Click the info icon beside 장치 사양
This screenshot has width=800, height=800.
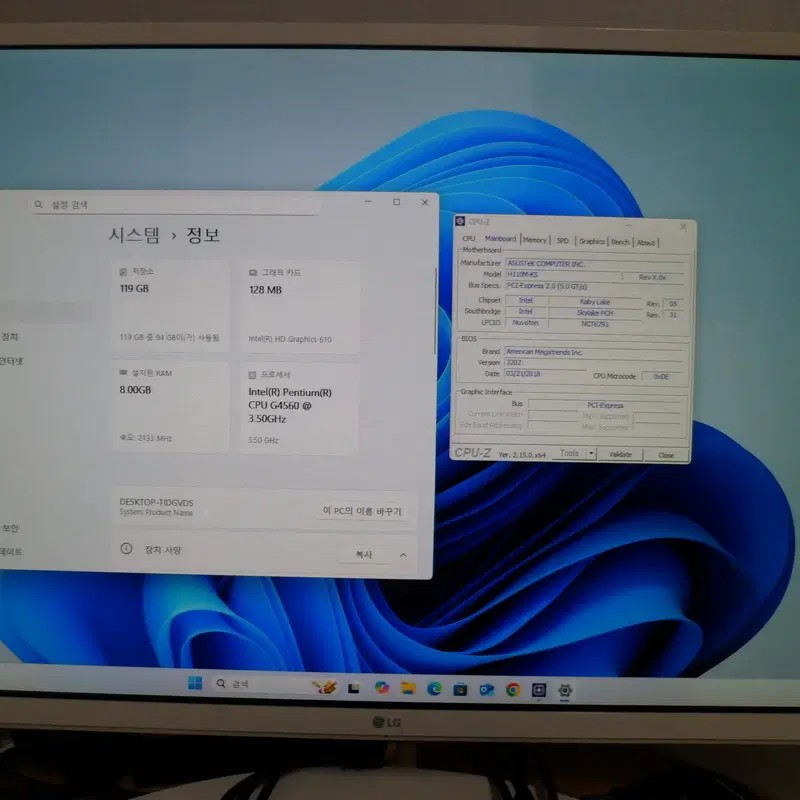click(x=126, y=548)
